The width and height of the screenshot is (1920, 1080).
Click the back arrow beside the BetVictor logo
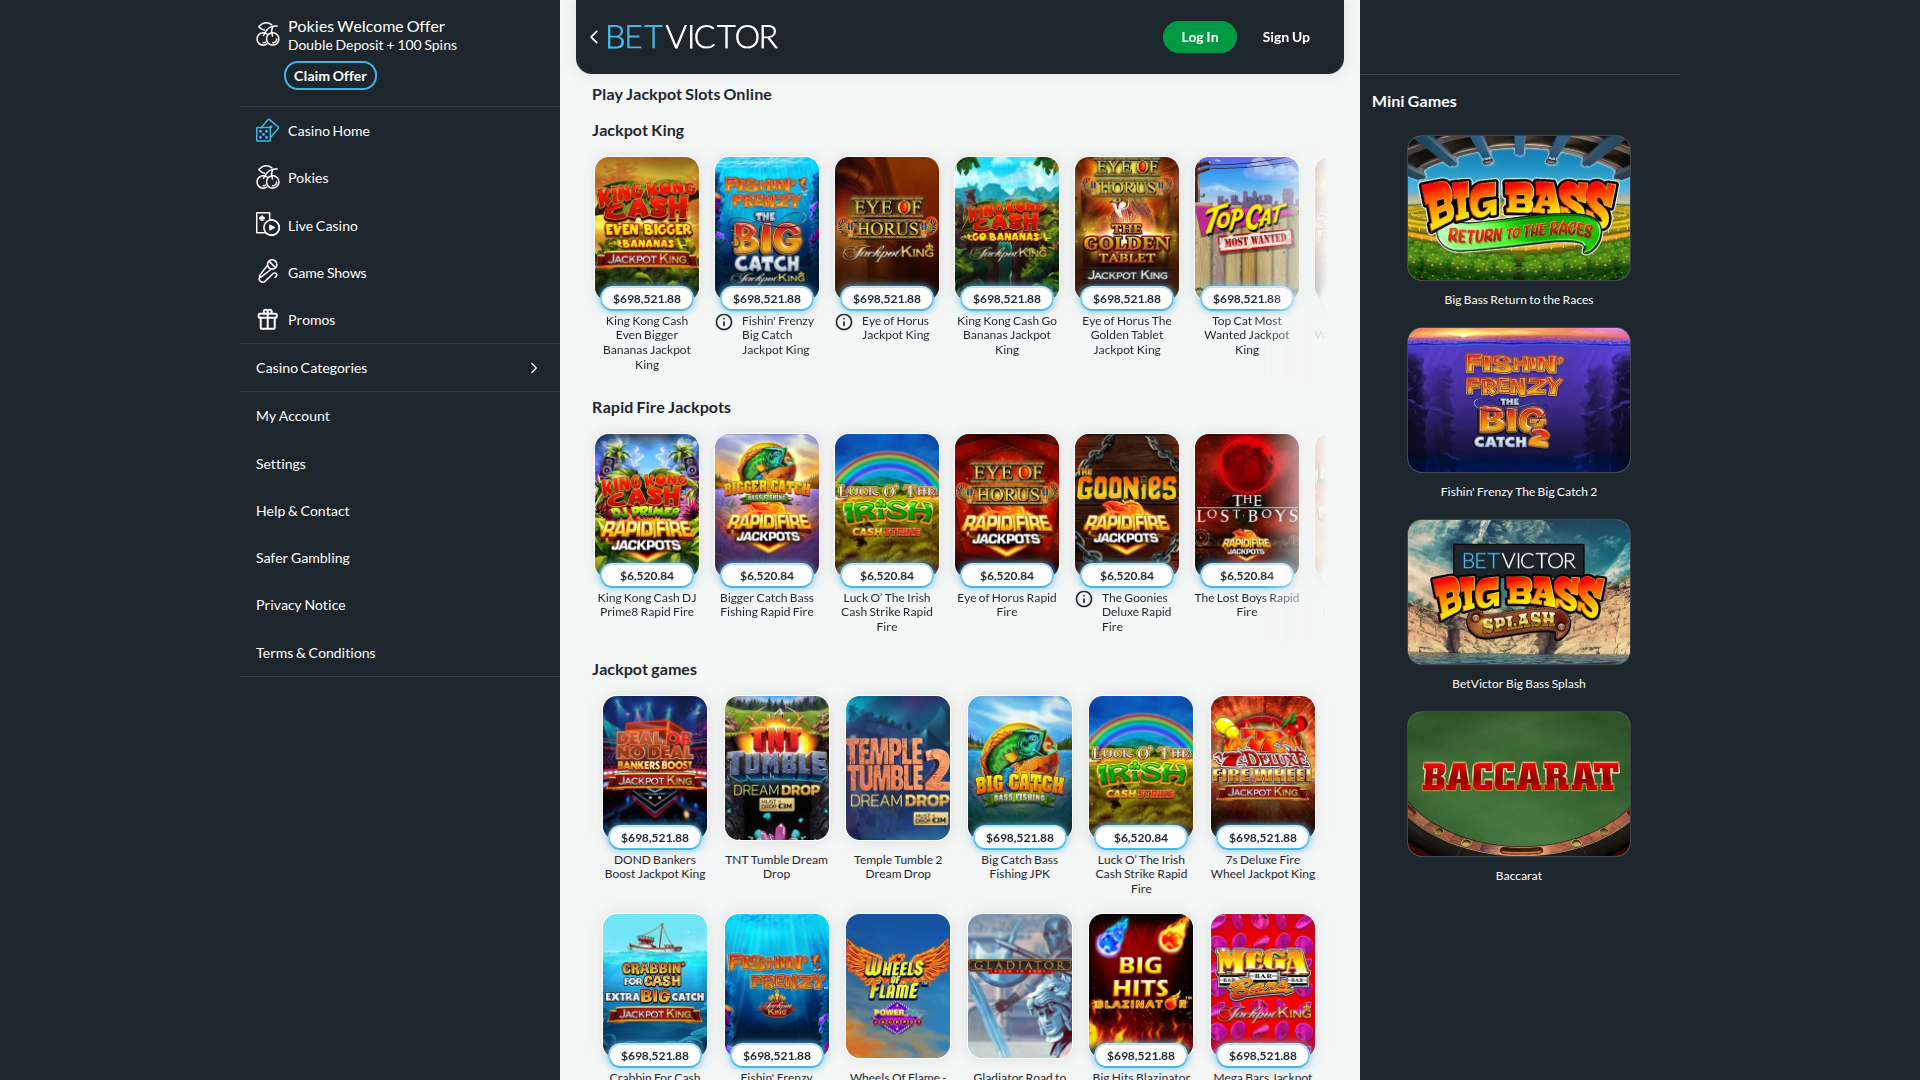point(593,36)
